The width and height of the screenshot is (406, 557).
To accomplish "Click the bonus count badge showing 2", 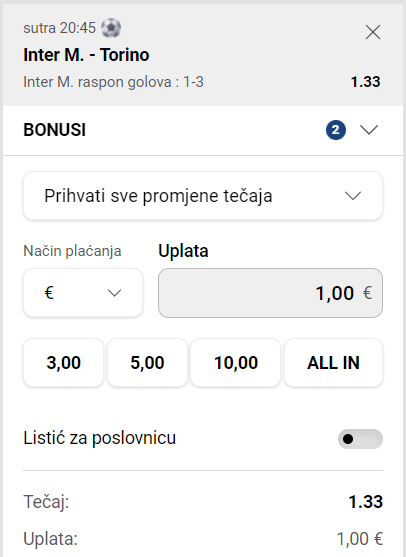I will (x=336, y=130).
